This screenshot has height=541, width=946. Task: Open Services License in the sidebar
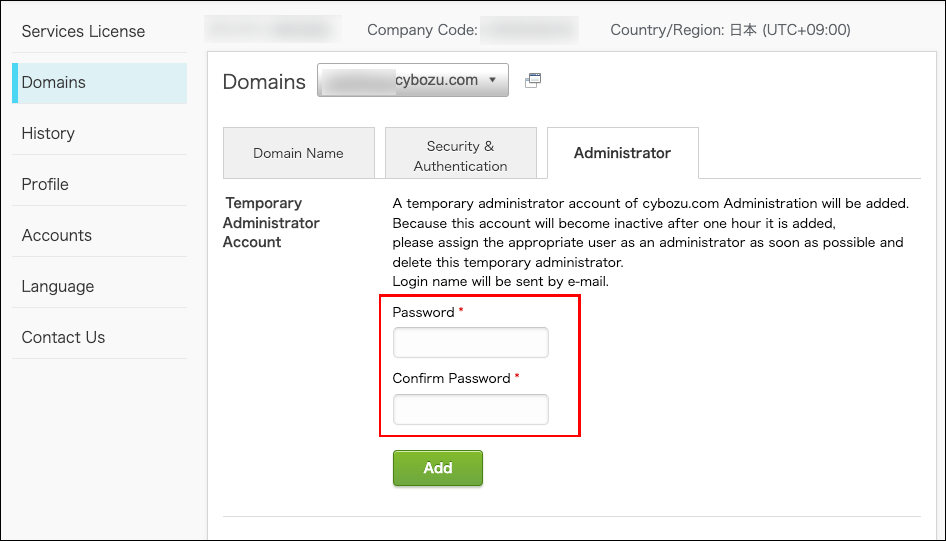[83, 31]
